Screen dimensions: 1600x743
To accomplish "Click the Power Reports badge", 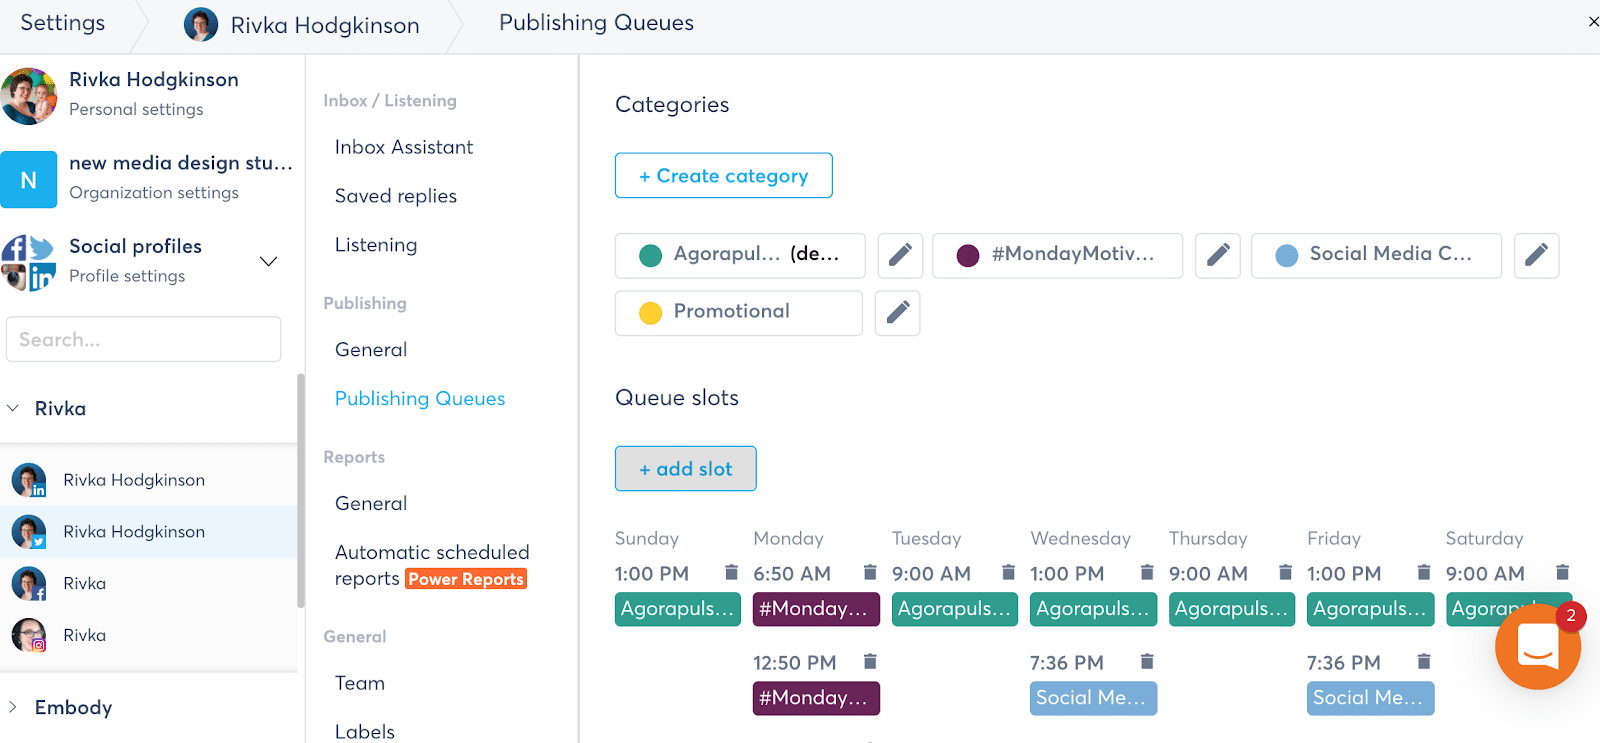I will [466, 579].
